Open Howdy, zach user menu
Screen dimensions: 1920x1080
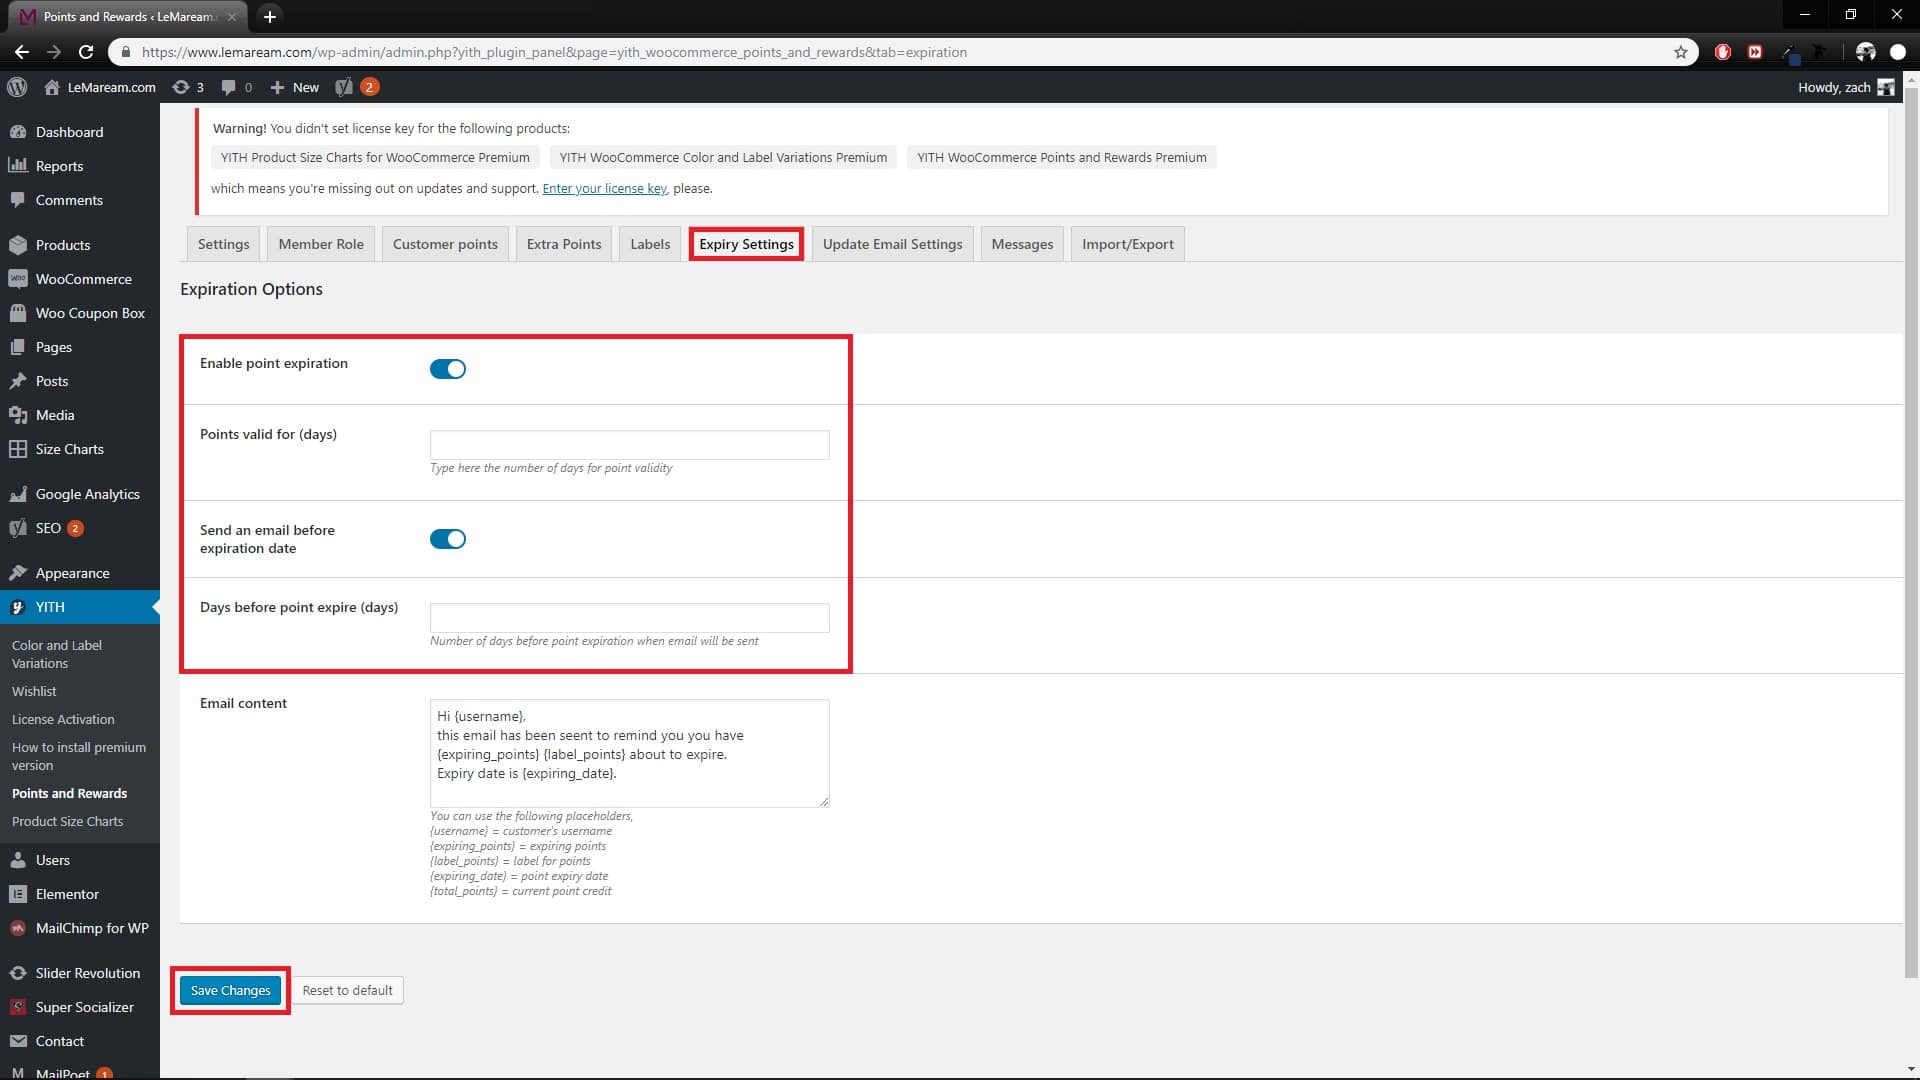coord(1845,87)
